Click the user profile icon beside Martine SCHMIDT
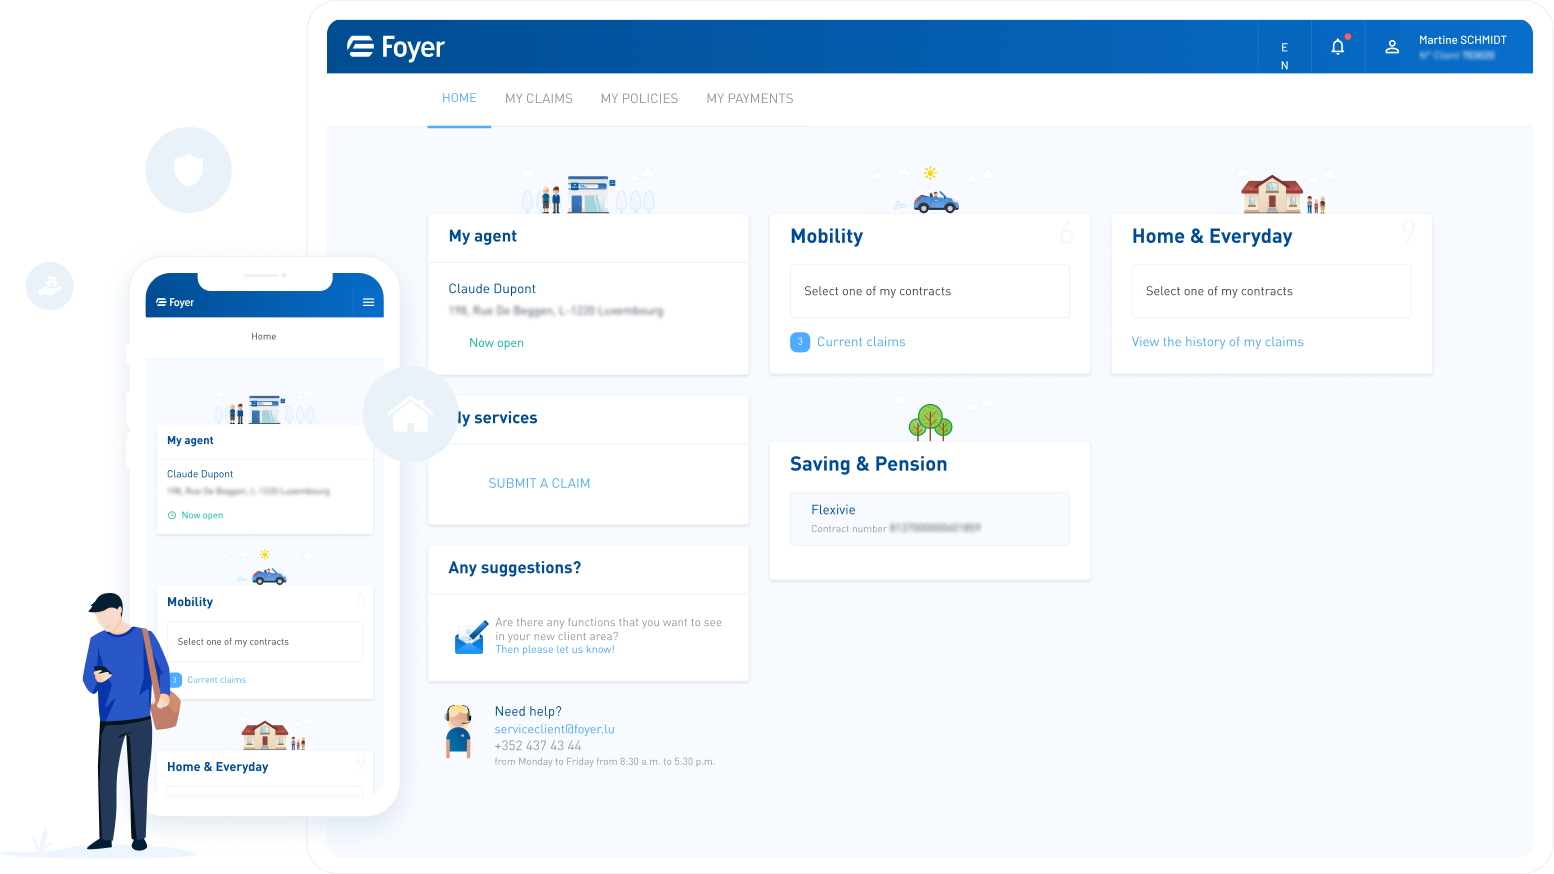The height and width of the screenshot is (874, 1554). tap(1392, 47)
